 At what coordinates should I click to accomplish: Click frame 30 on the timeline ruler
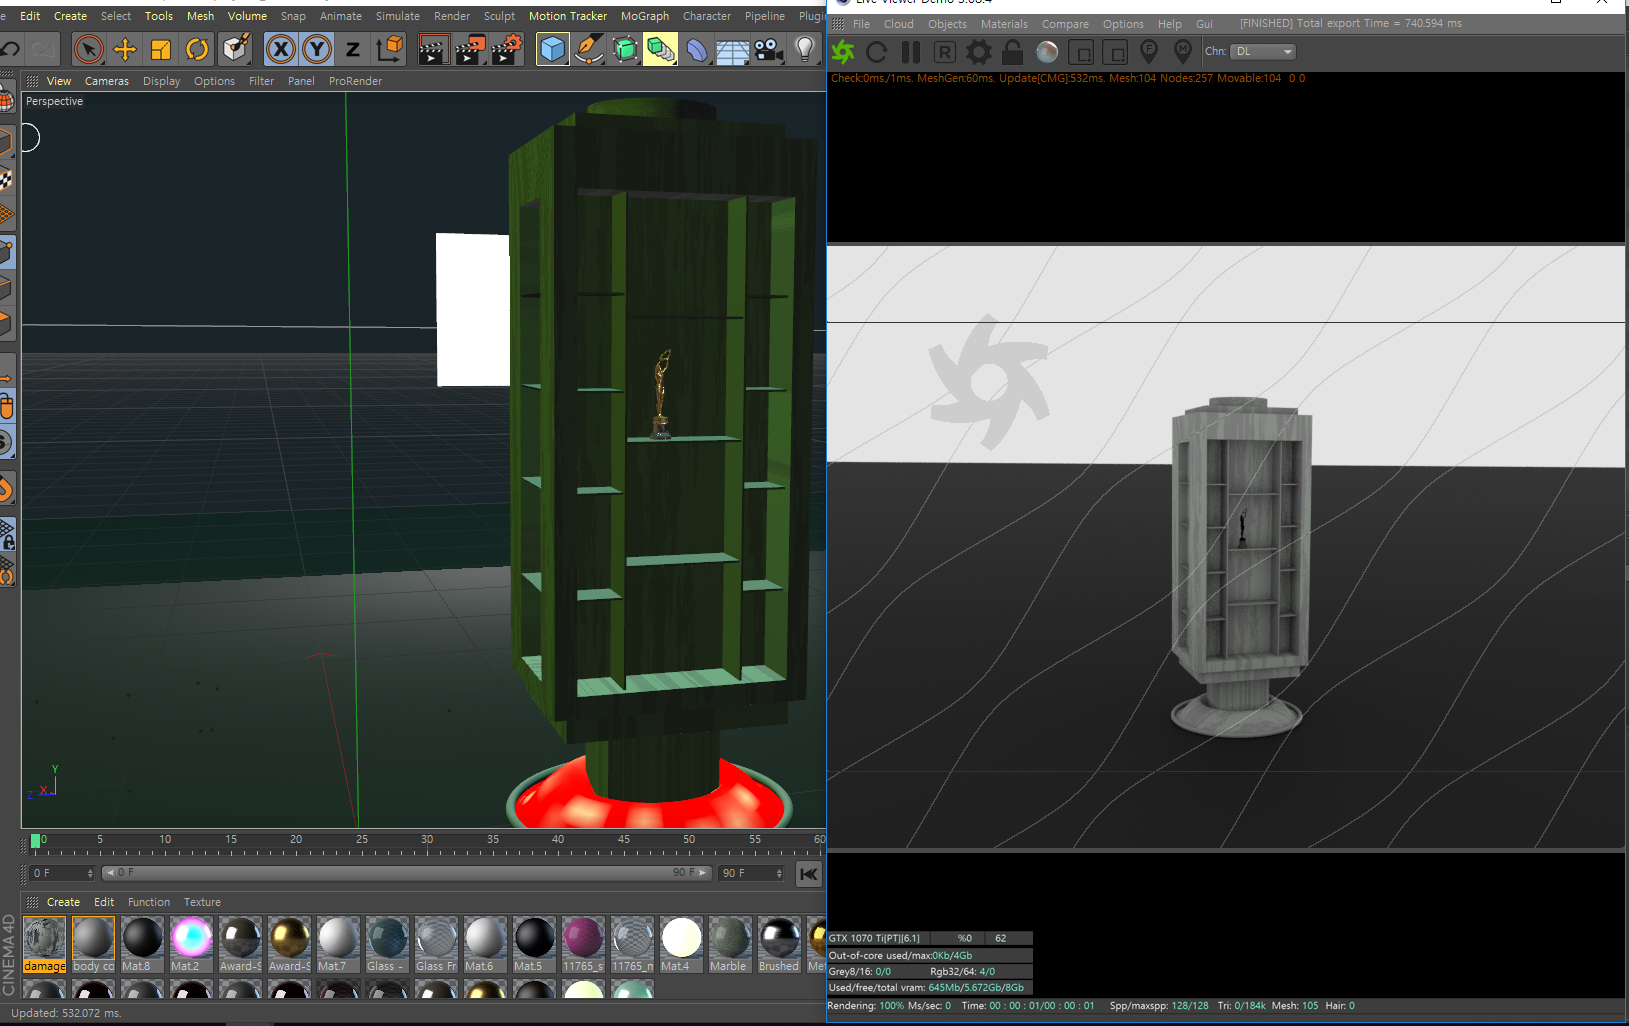coord(427,839)
